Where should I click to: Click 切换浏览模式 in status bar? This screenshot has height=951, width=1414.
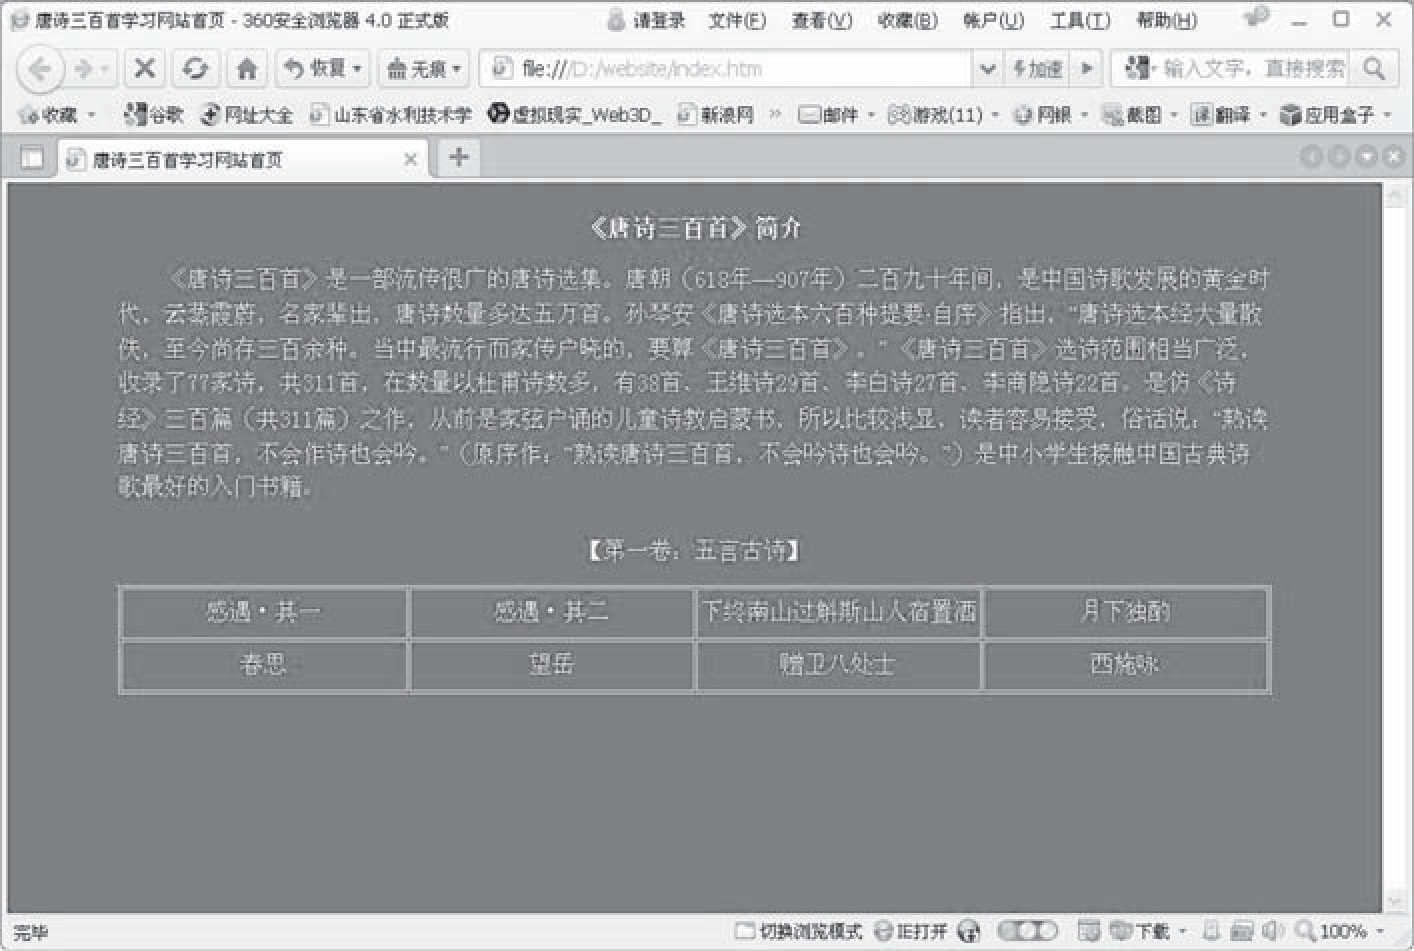point(798,931)
